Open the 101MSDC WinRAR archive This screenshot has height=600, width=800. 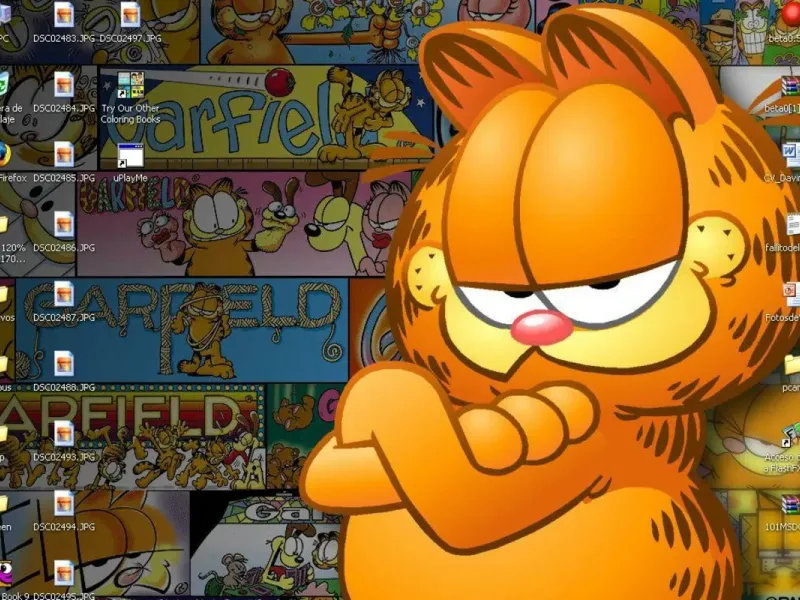pos(791,504)
